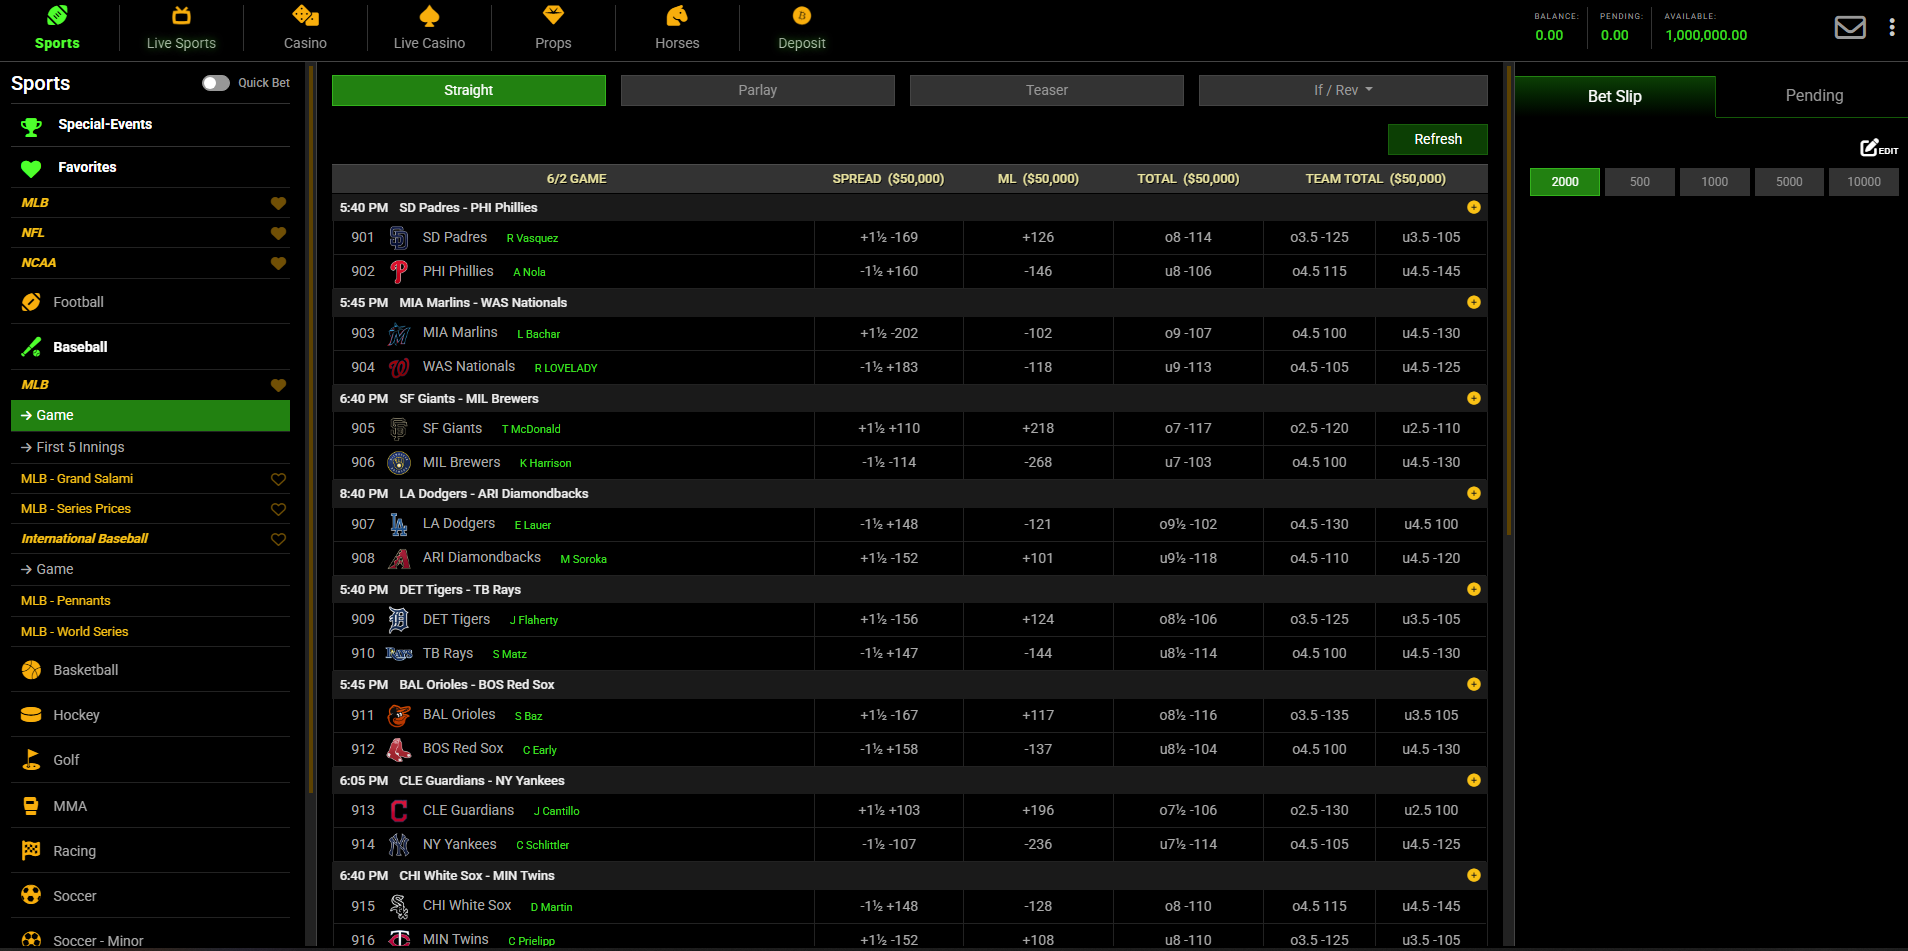Open the three-dot account menu
This screenshot has width=1908, height=951.
pos(1892,28)
